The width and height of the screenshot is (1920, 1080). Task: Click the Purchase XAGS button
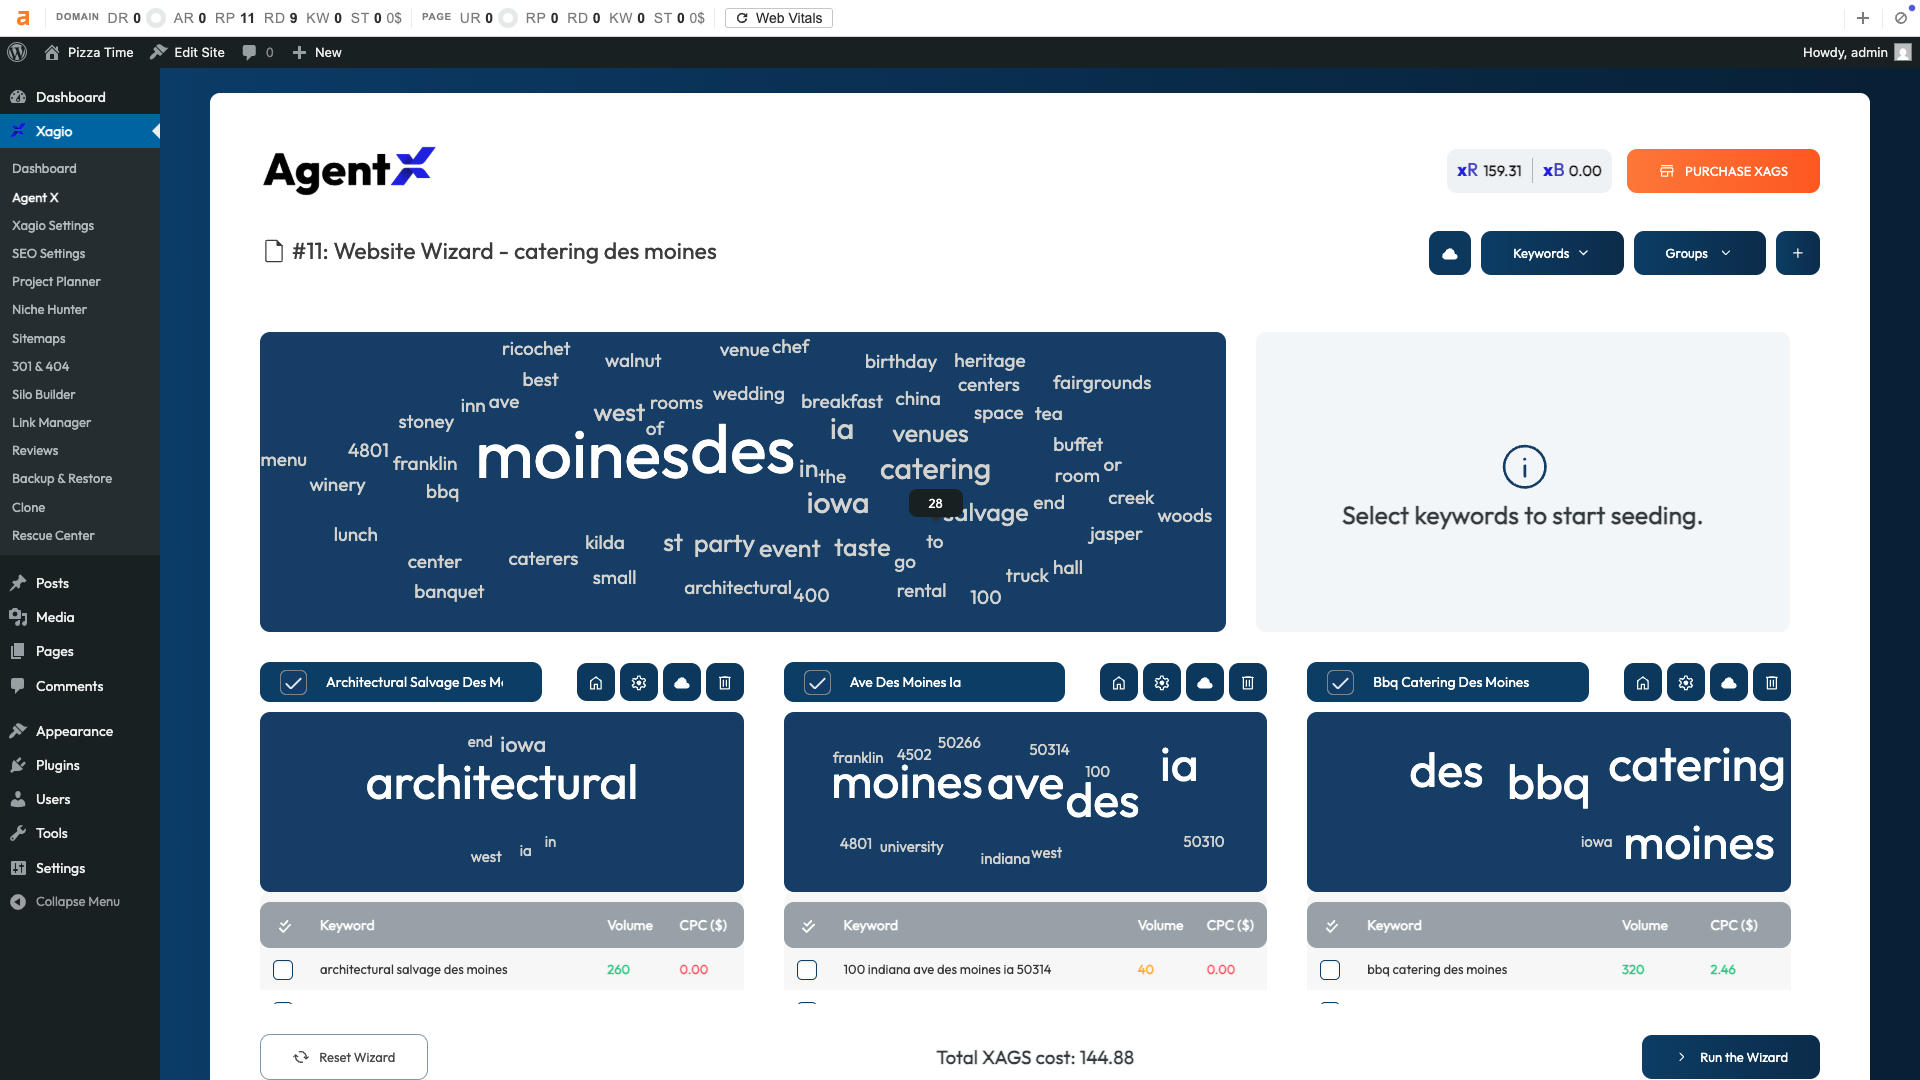coord(1723,171)
